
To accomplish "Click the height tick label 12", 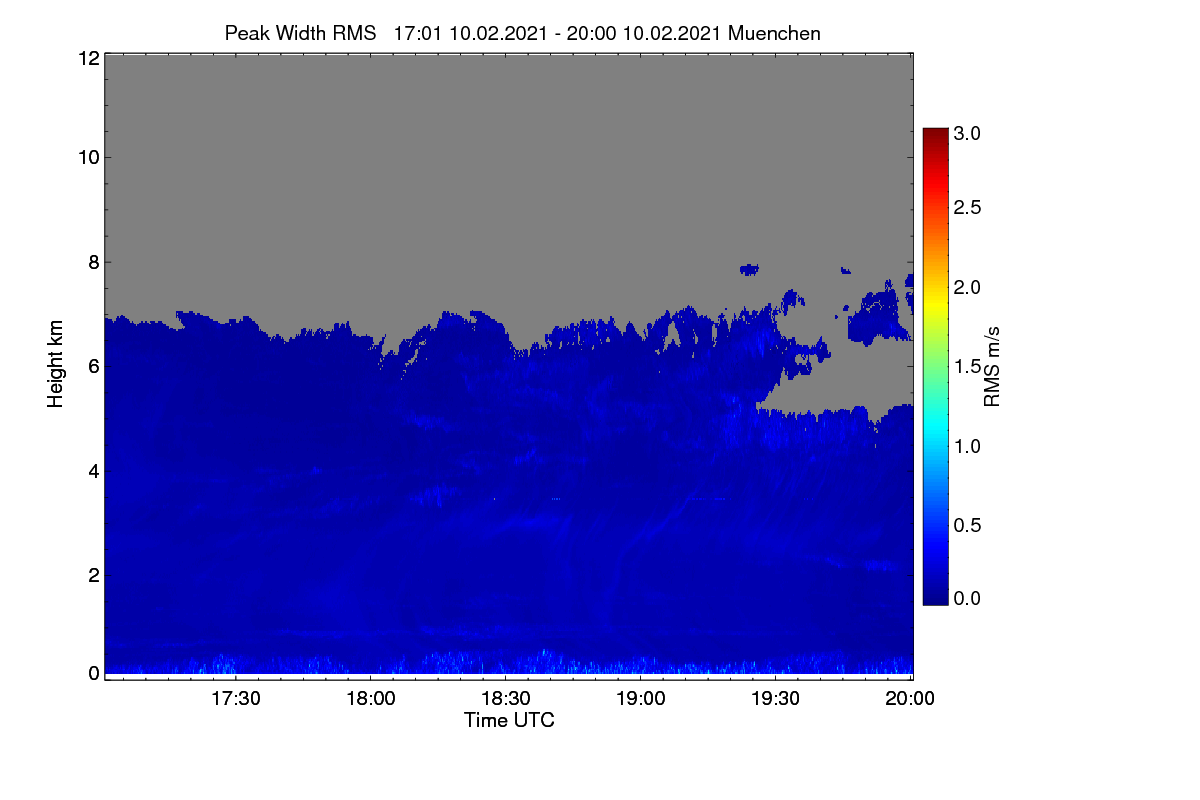I will [x=87, y=58].
